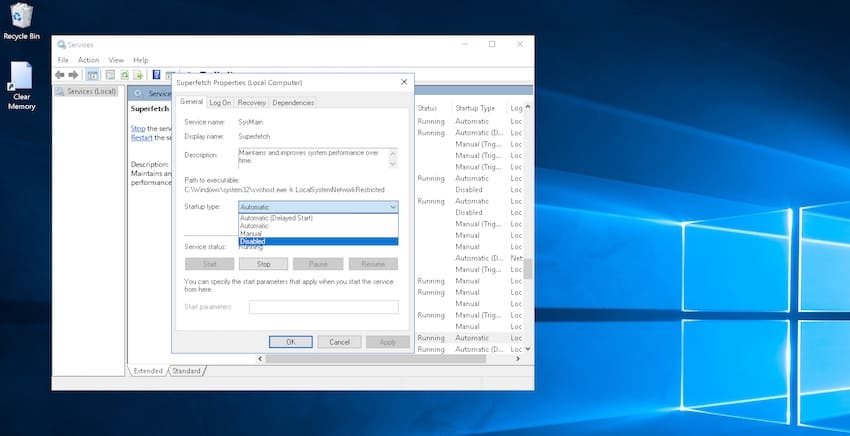Click the grayed Start button

(210, 264)
